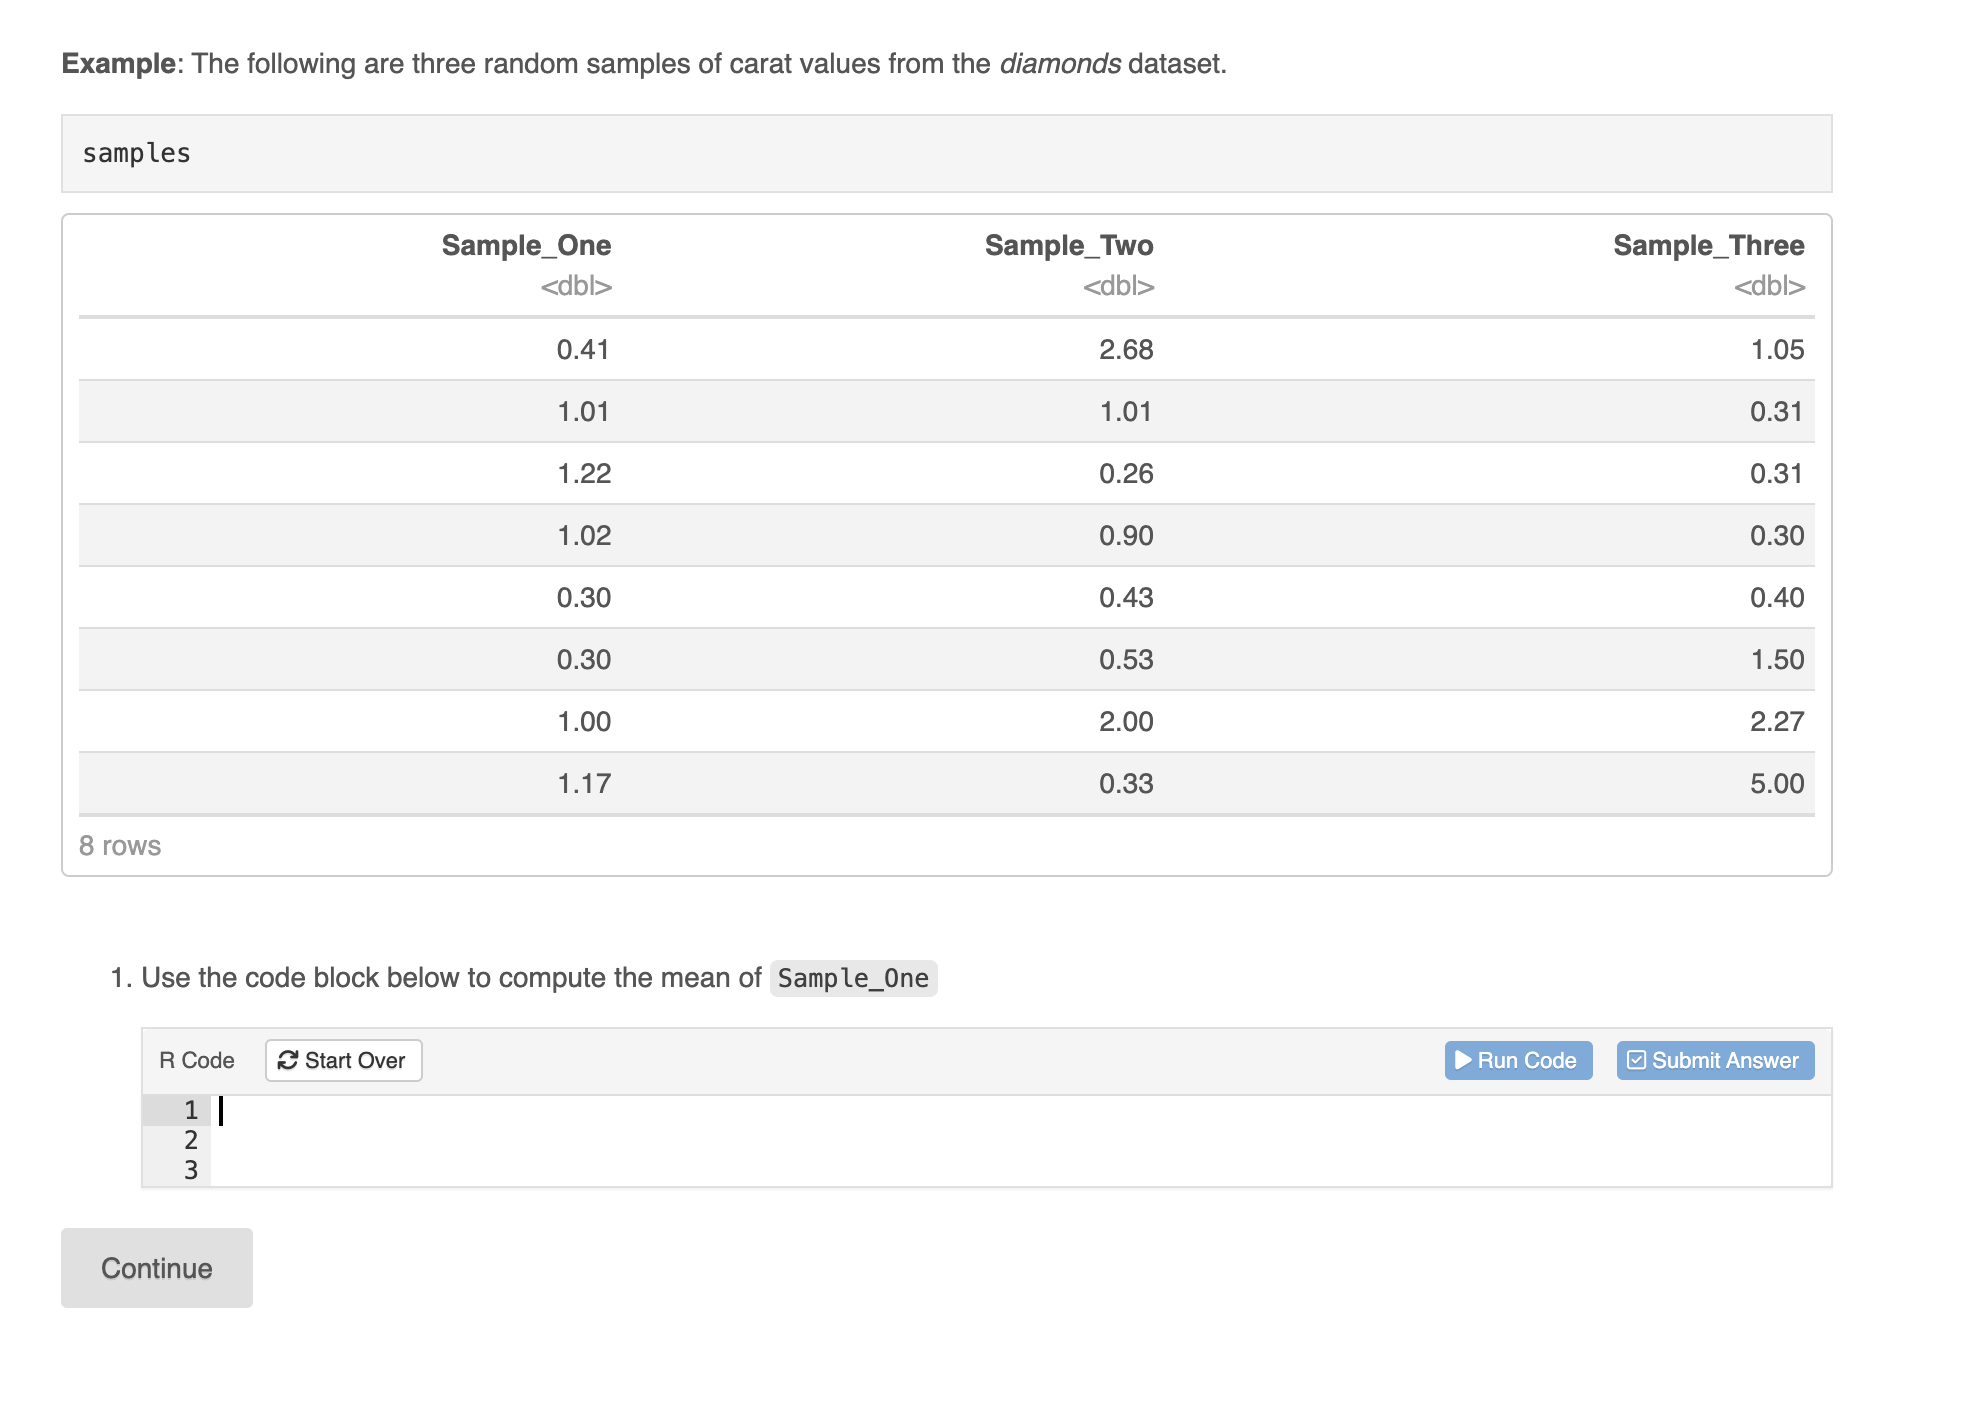This screenshot has width=1966, height=1416.
Task: Click the Start Over button
Action: click(x=343, y=1060)
